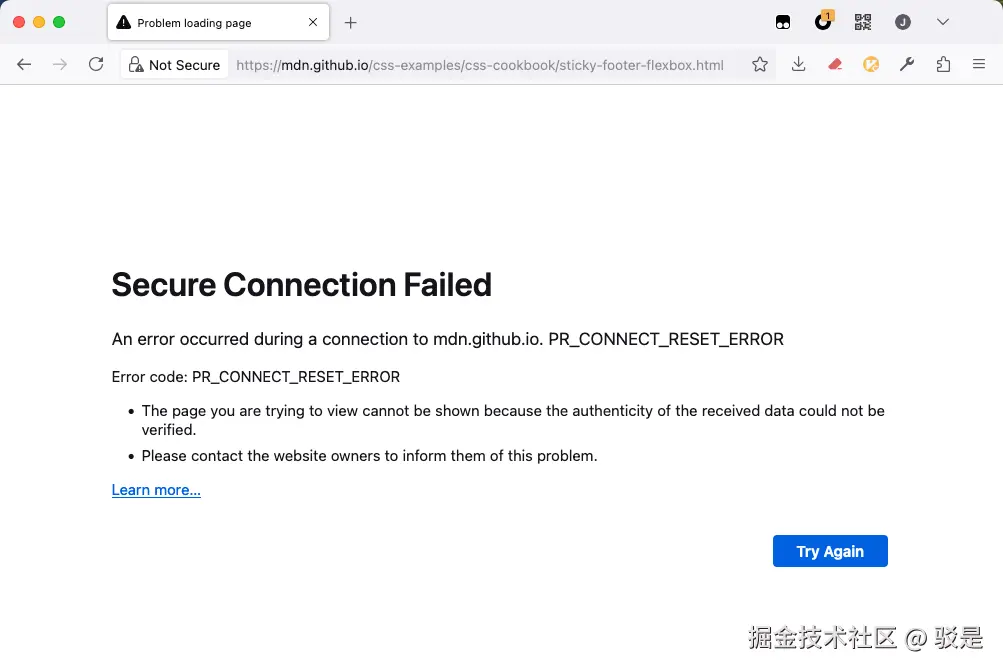Click the orange circular extension icon

871,65
